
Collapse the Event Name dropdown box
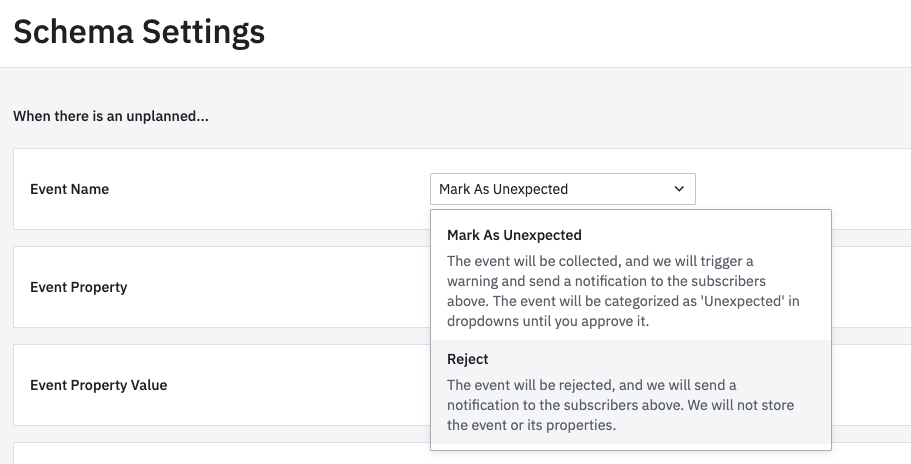[562, 189]
